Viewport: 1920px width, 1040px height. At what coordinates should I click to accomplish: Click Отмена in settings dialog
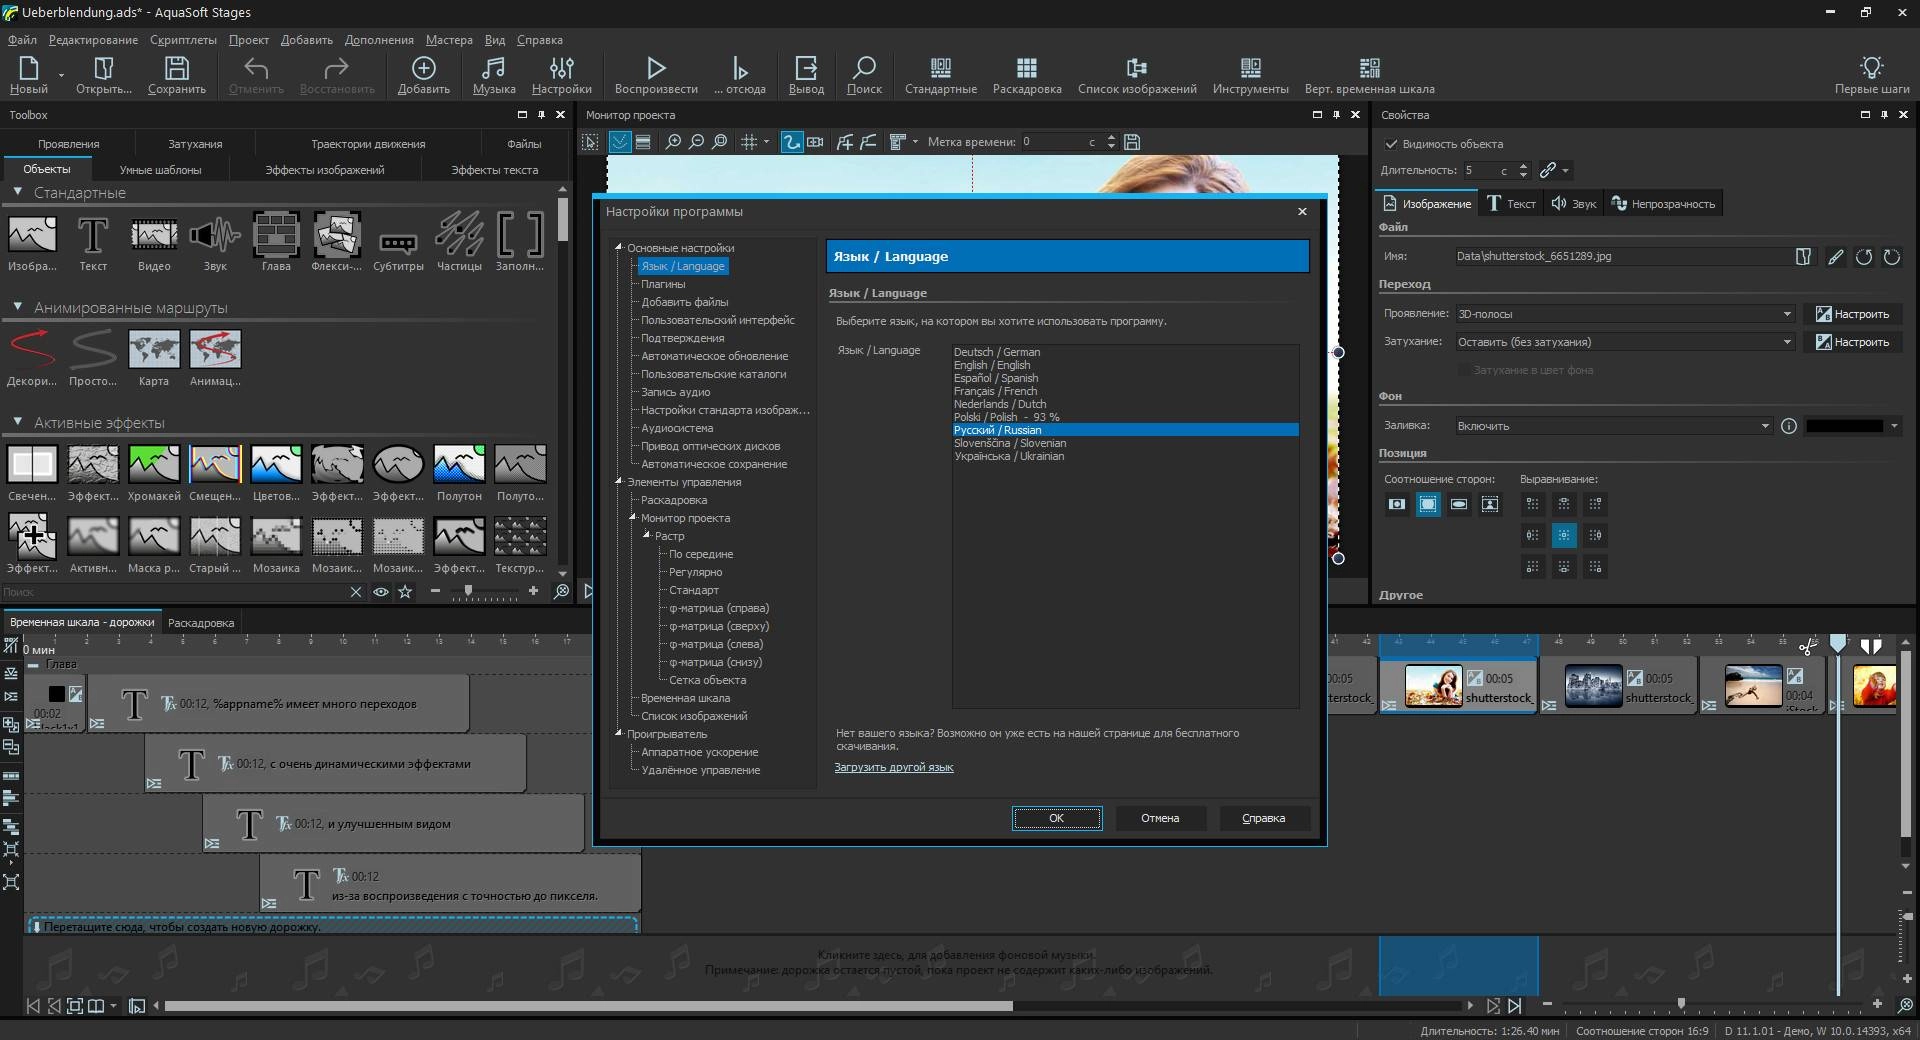tap(1160, 818)
